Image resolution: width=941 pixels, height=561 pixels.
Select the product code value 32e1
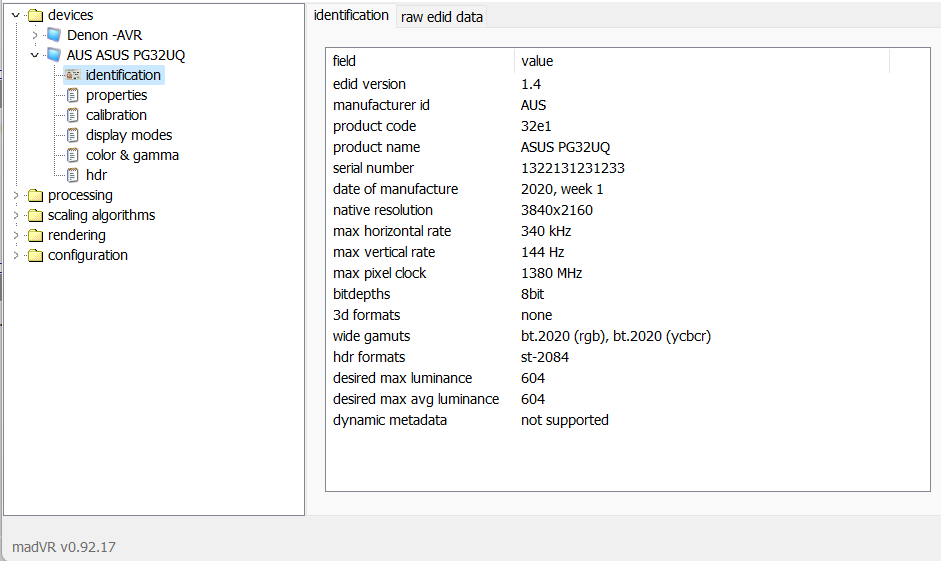tap(536, 126)
